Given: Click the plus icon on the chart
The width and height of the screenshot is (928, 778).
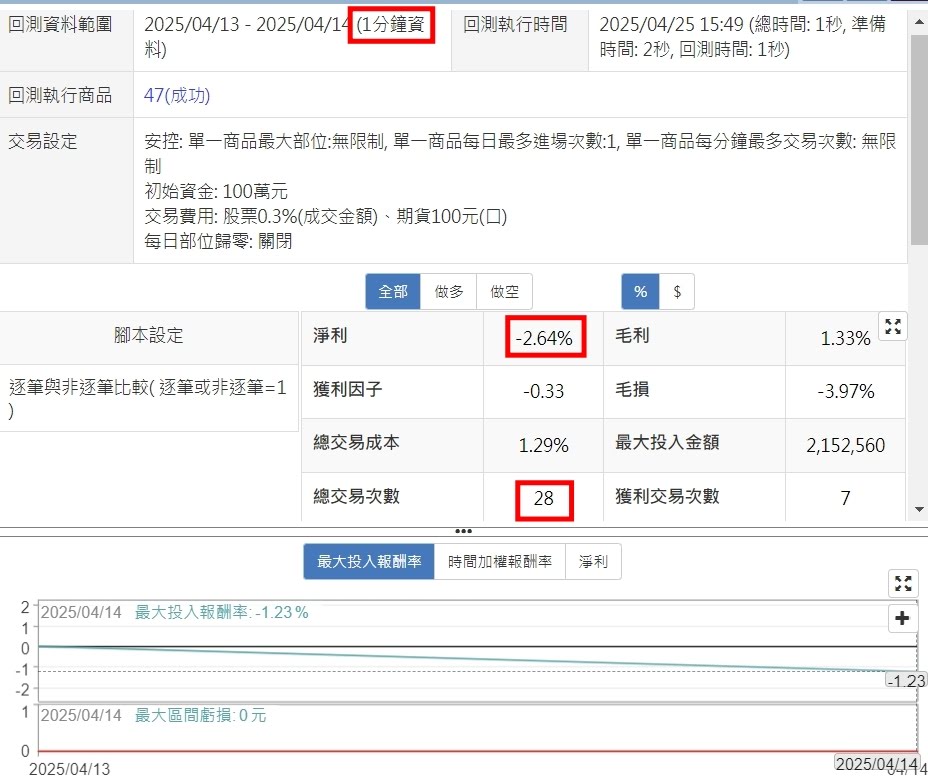Looking at the screenshot, I should [x=903, y=619].
